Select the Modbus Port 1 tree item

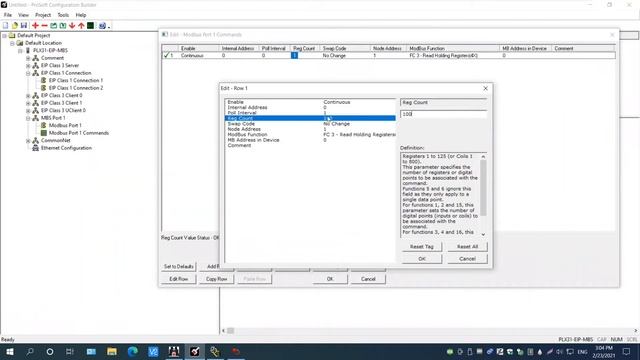(65, 125)
